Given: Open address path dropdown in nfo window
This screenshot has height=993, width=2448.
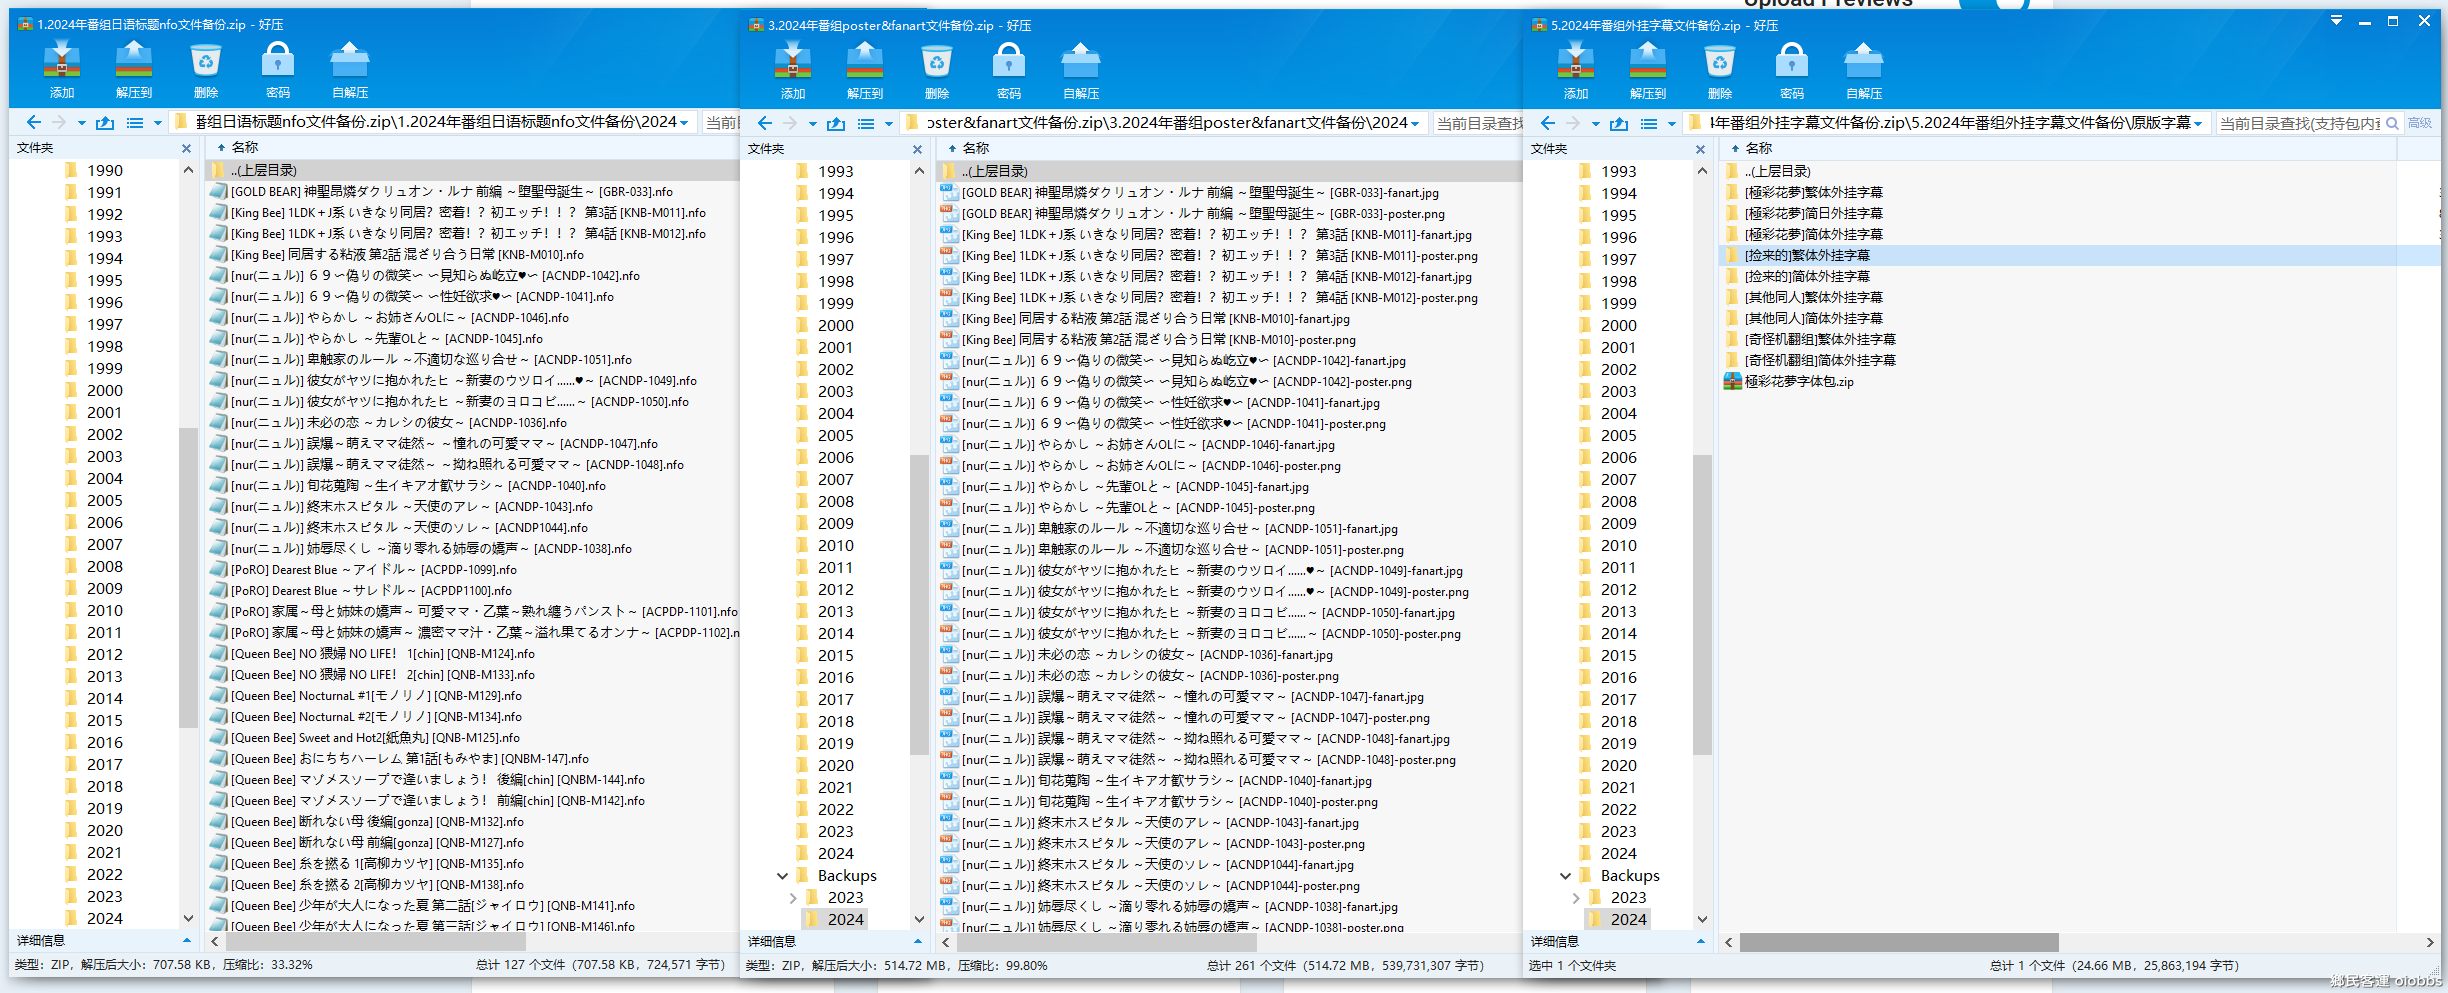Looking at the screenshot, I should click(x=684, y=123).
